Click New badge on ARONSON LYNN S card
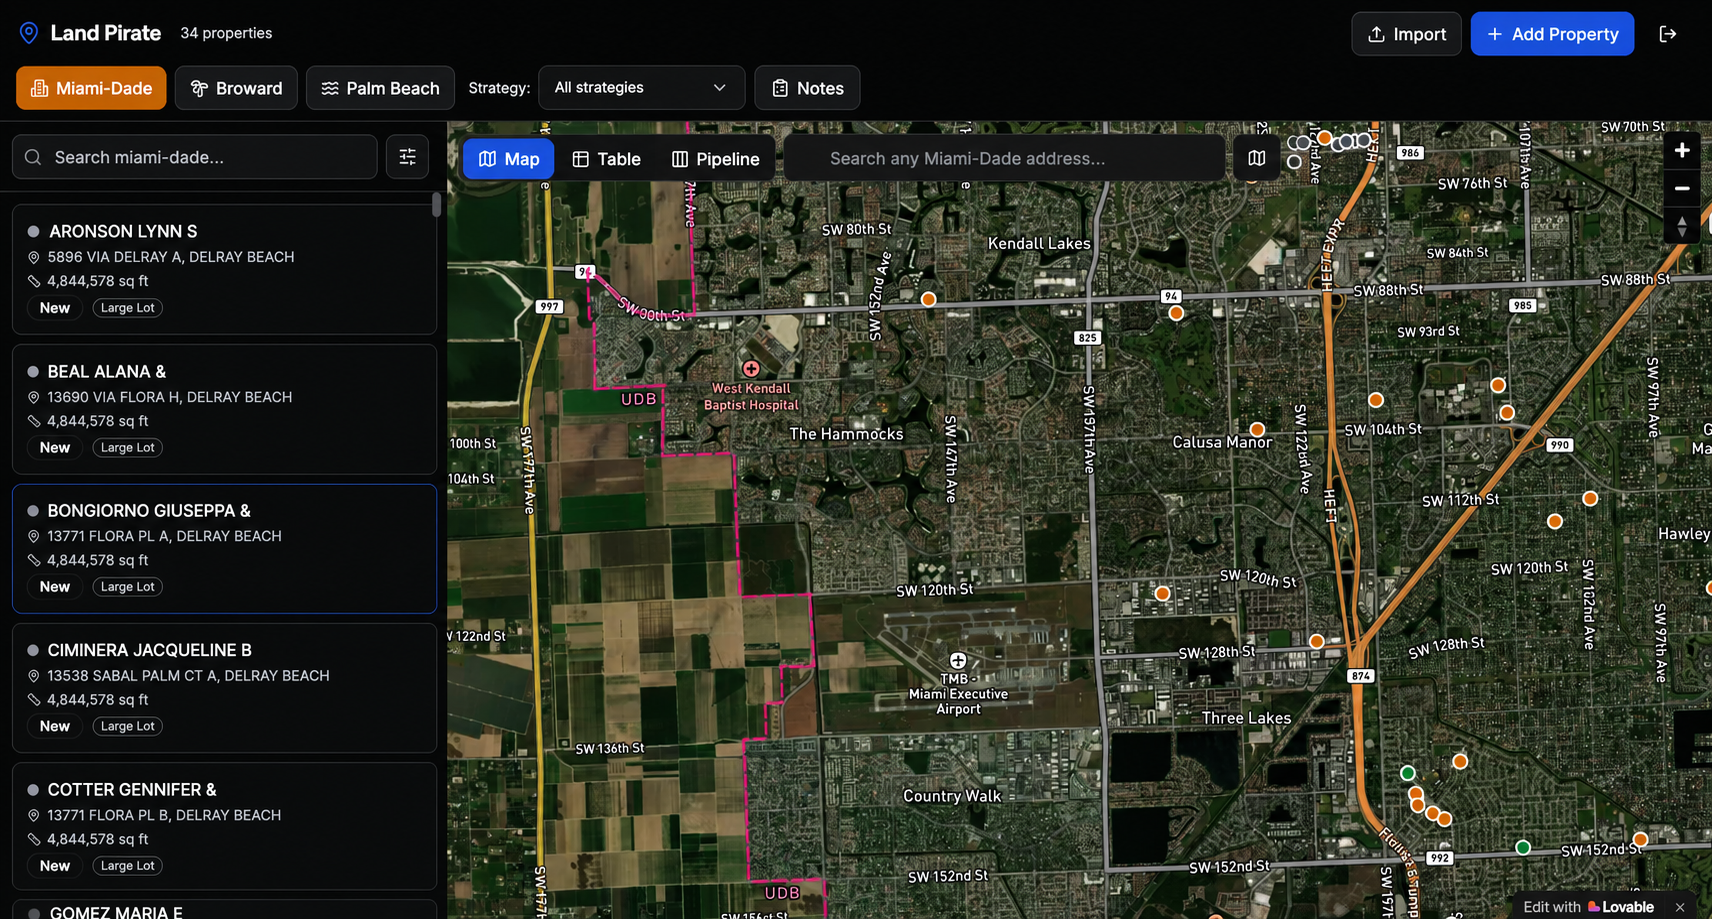The image size is (1712, 919). [55, 308]
